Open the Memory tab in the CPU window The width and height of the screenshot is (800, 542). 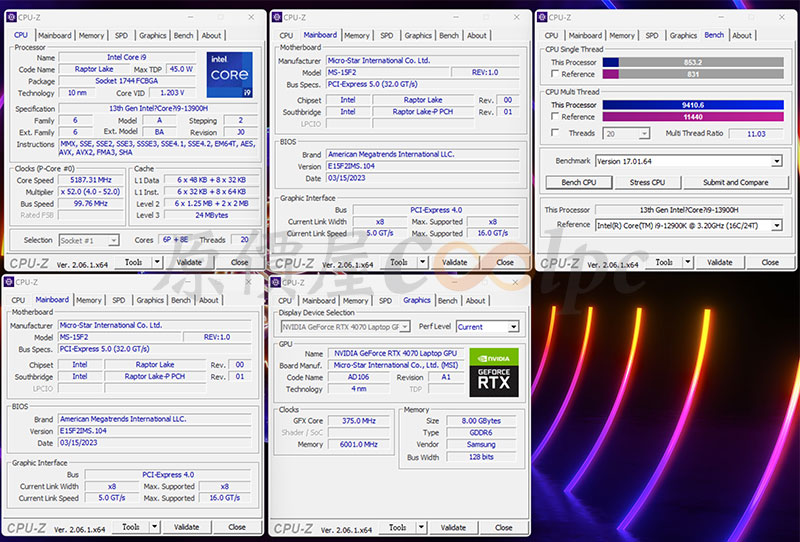[91, 35]
